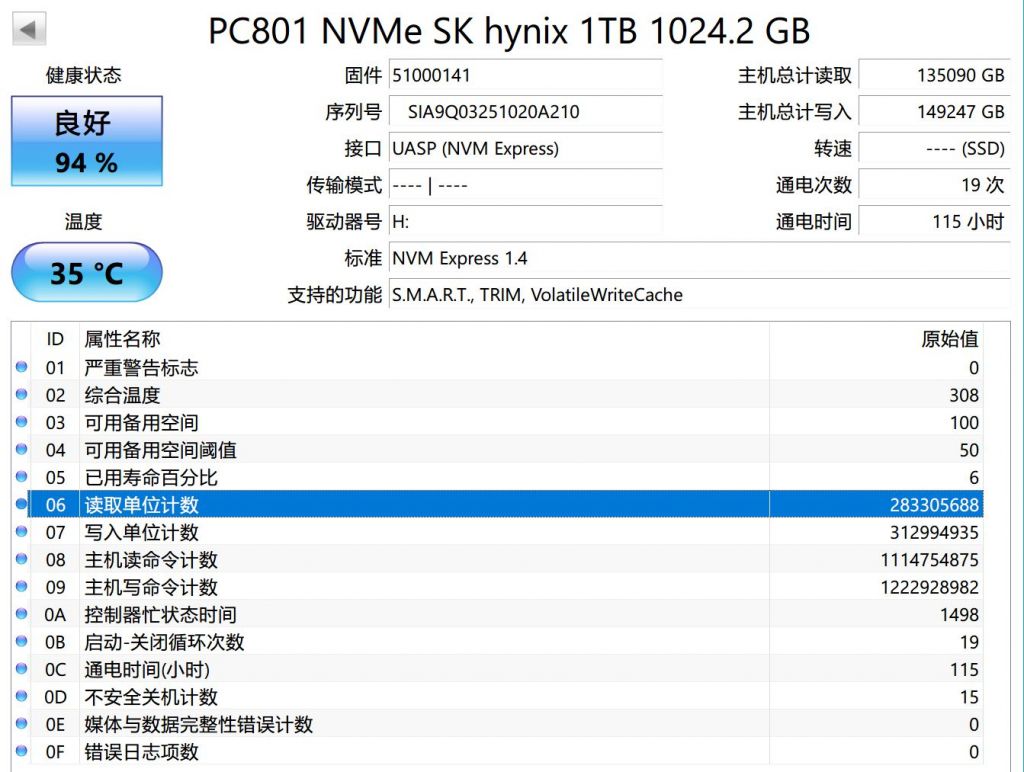The image size is (1024, 772).
Task: Click the blue health indicator beside attribute 01
Action: coord(21,367)
